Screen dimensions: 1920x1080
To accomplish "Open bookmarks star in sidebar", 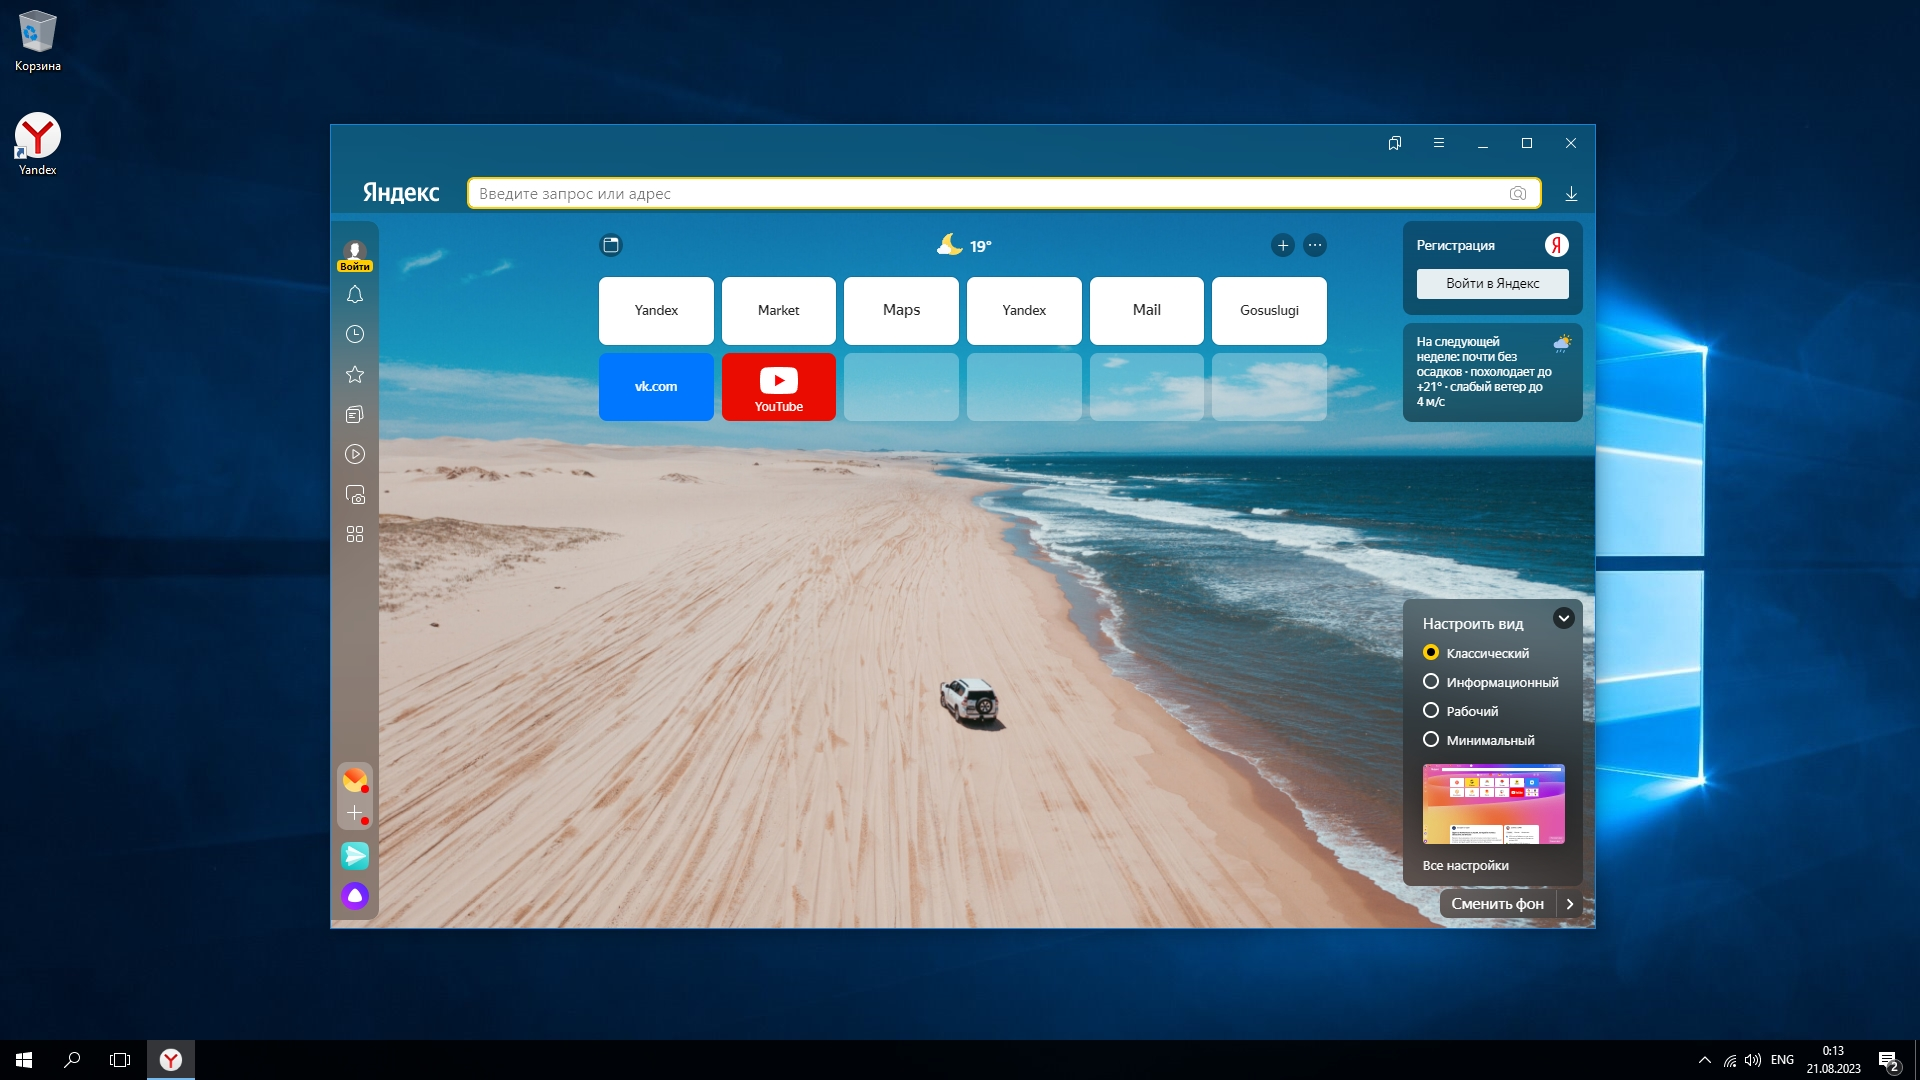I will point(355,374).
